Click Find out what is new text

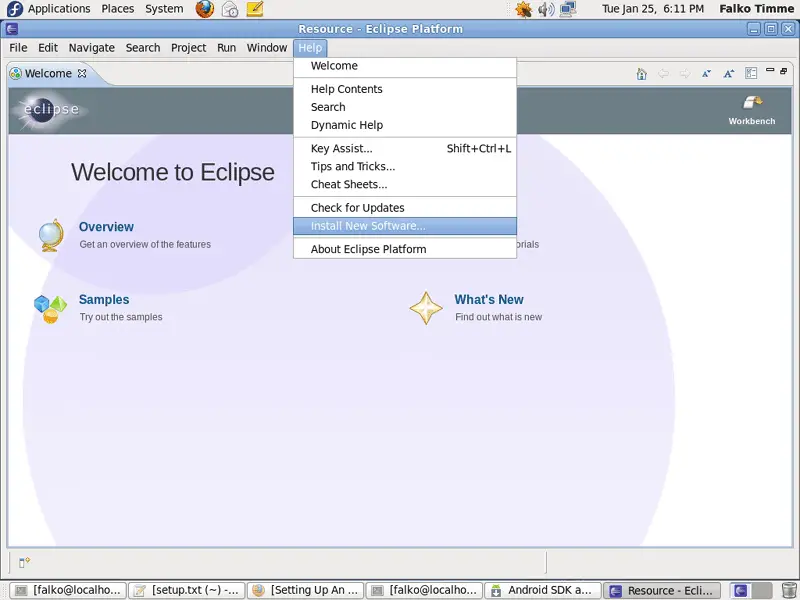(x=498, y=317)
